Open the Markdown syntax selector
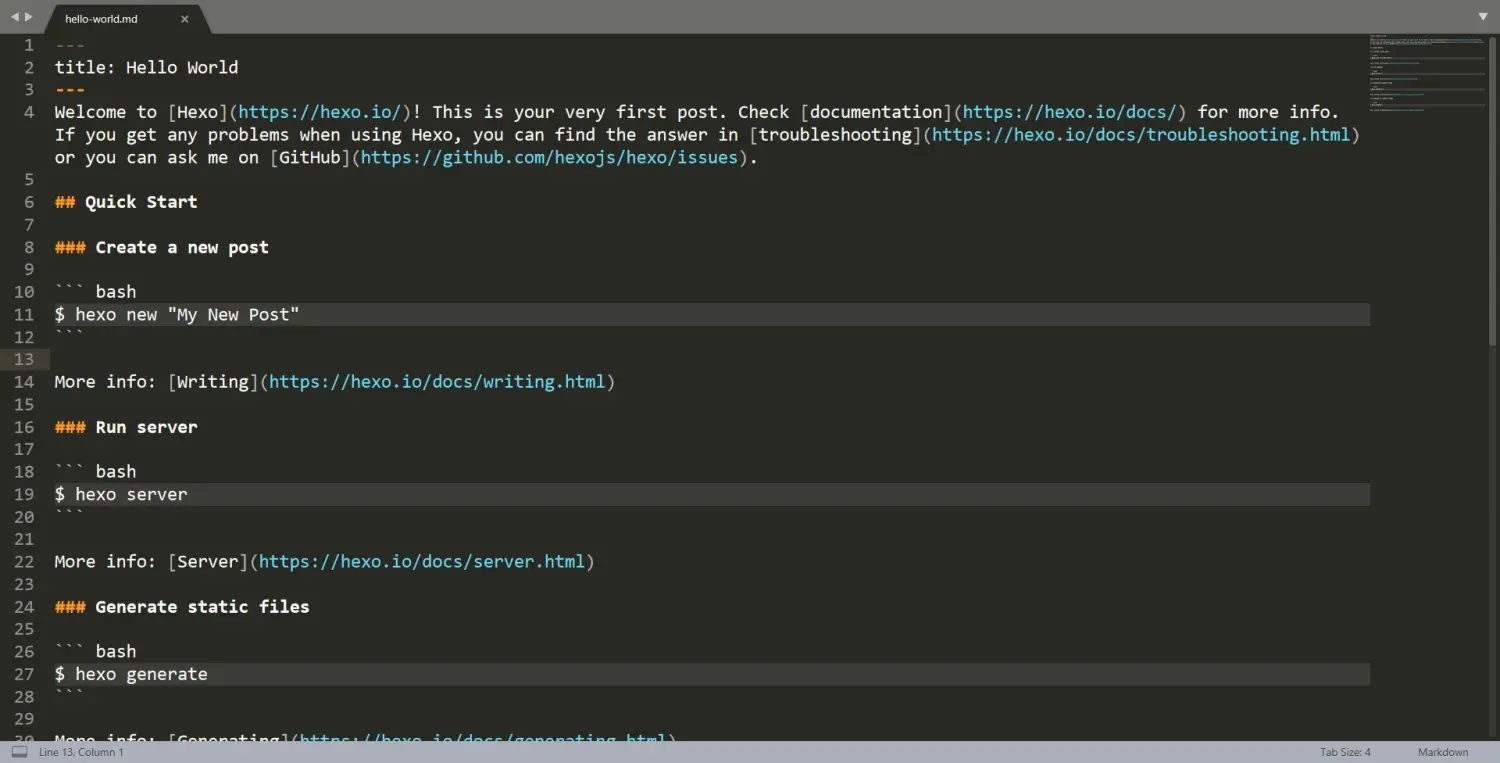The height and width of the screenshot is (763, 1500). pyautogui.click(x=1443, y=752)
